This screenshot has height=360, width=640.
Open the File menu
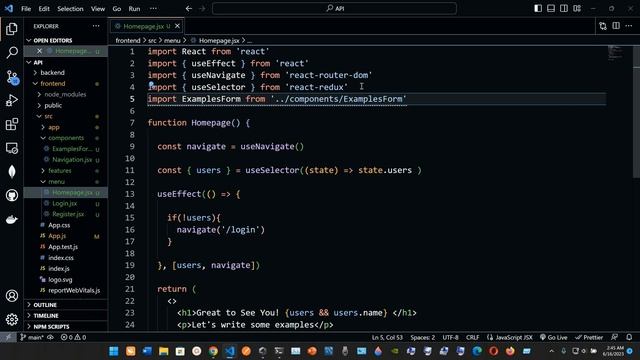click(26, 9)
